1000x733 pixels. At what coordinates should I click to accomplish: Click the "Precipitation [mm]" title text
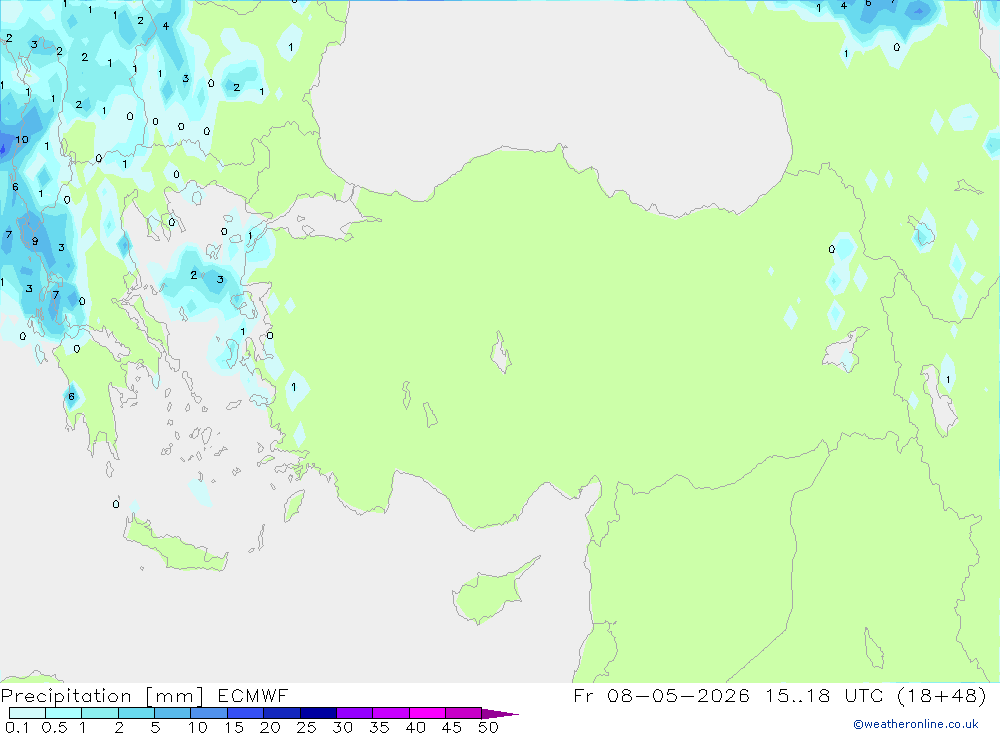click(x=102, y=696)
